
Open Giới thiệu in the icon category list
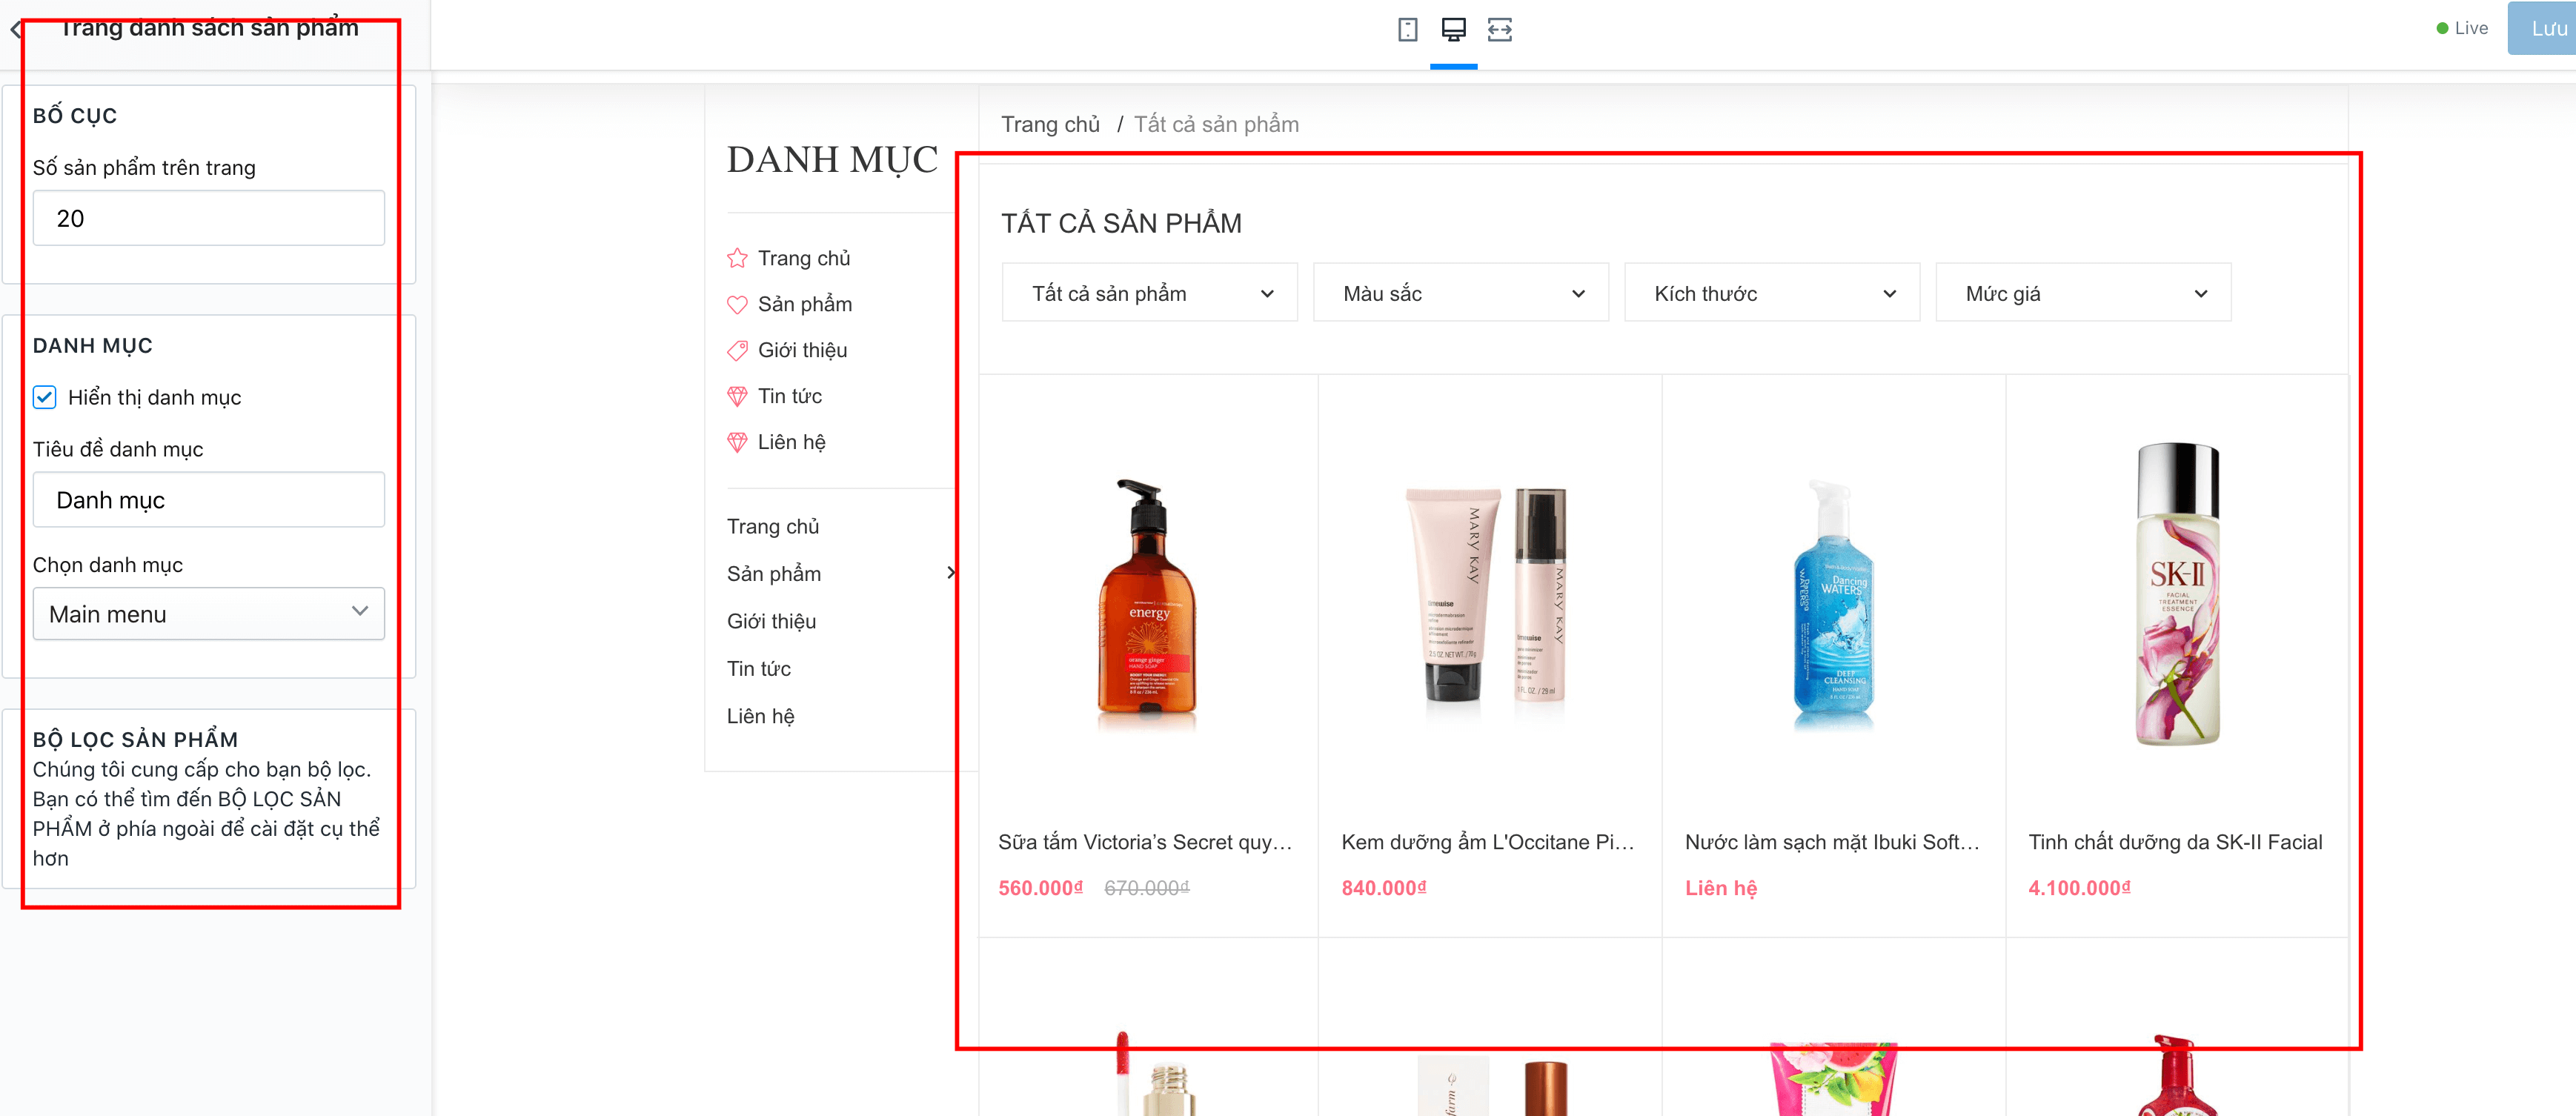802,350
